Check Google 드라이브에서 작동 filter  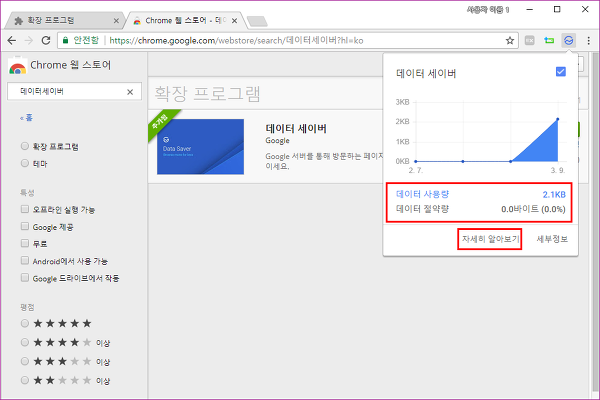pyautogui.click(x=25, y=278)
